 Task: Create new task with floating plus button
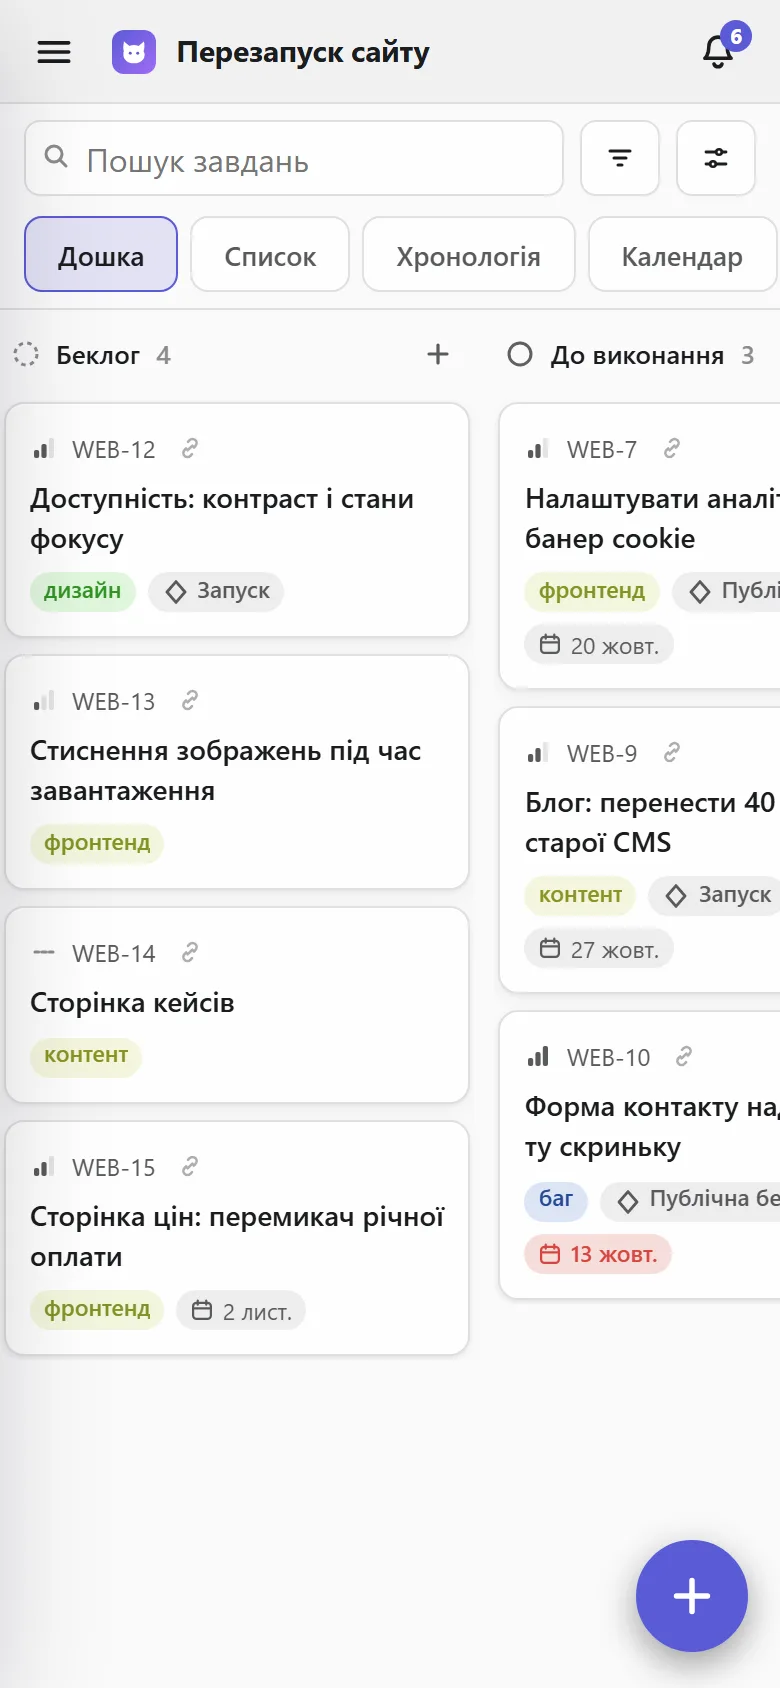pos(692,1596)
